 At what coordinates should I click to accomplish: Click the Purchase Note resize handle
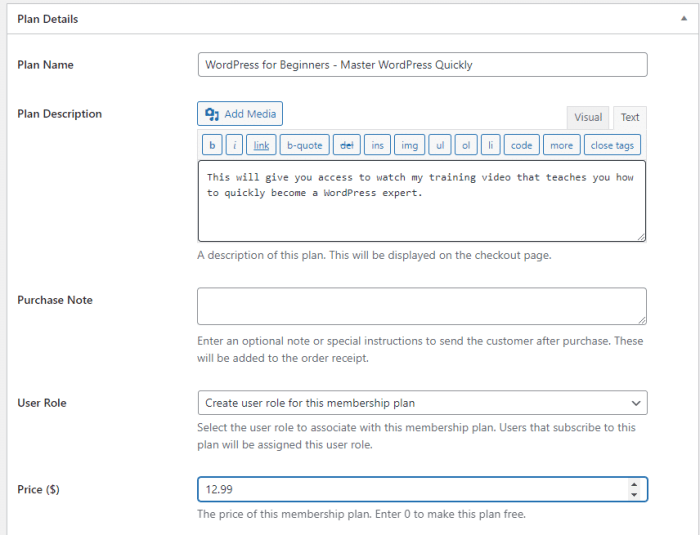tap(642, 320)
